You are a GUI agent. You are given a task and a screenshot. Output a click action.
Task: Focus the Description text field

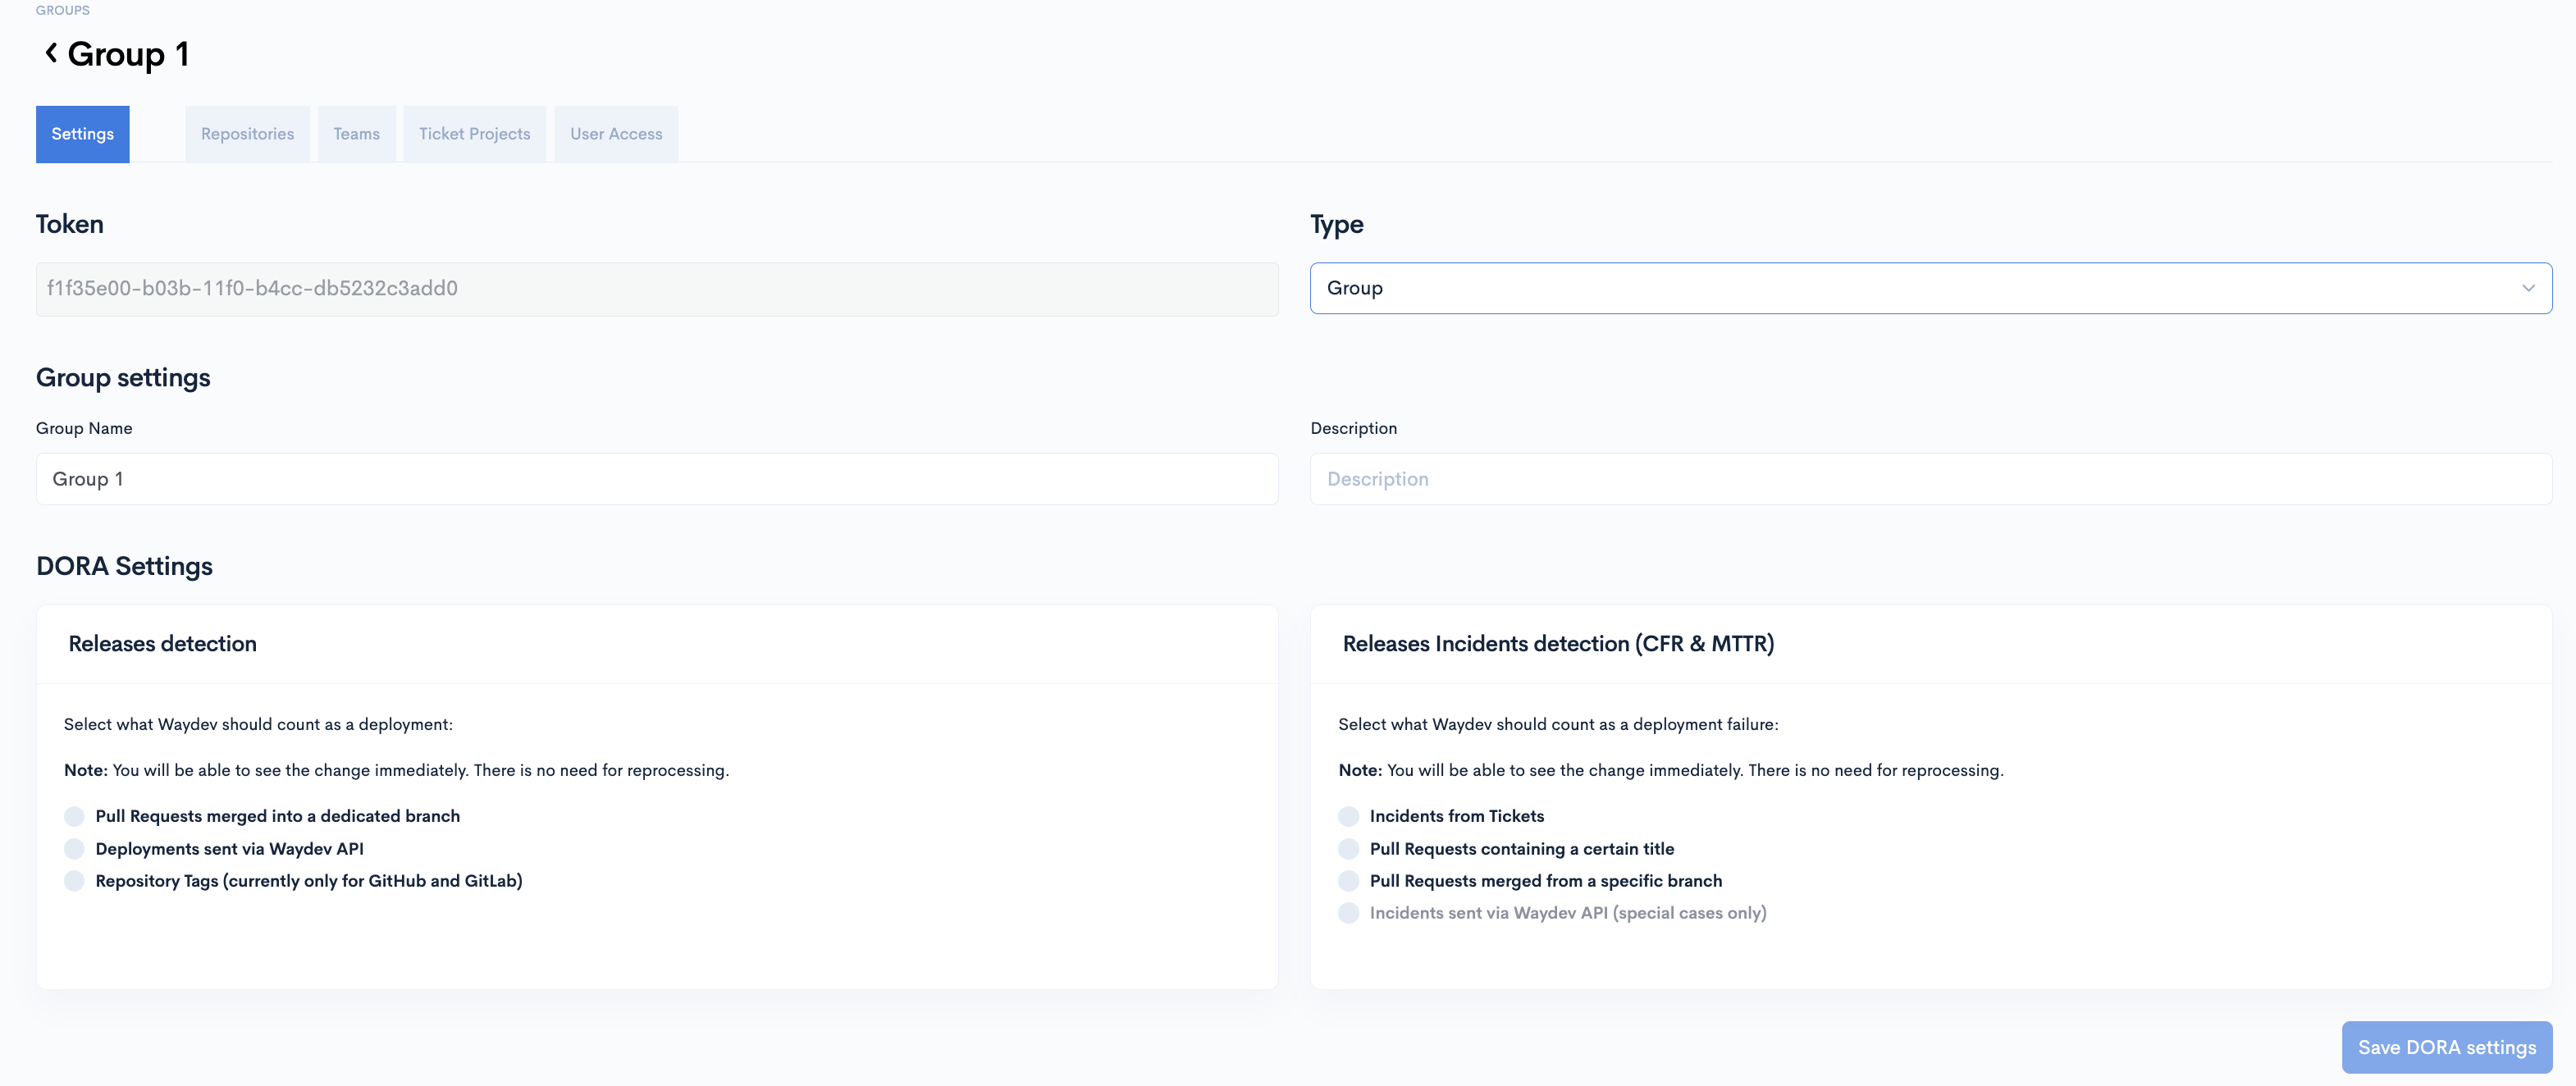[x=1930, y=479]
